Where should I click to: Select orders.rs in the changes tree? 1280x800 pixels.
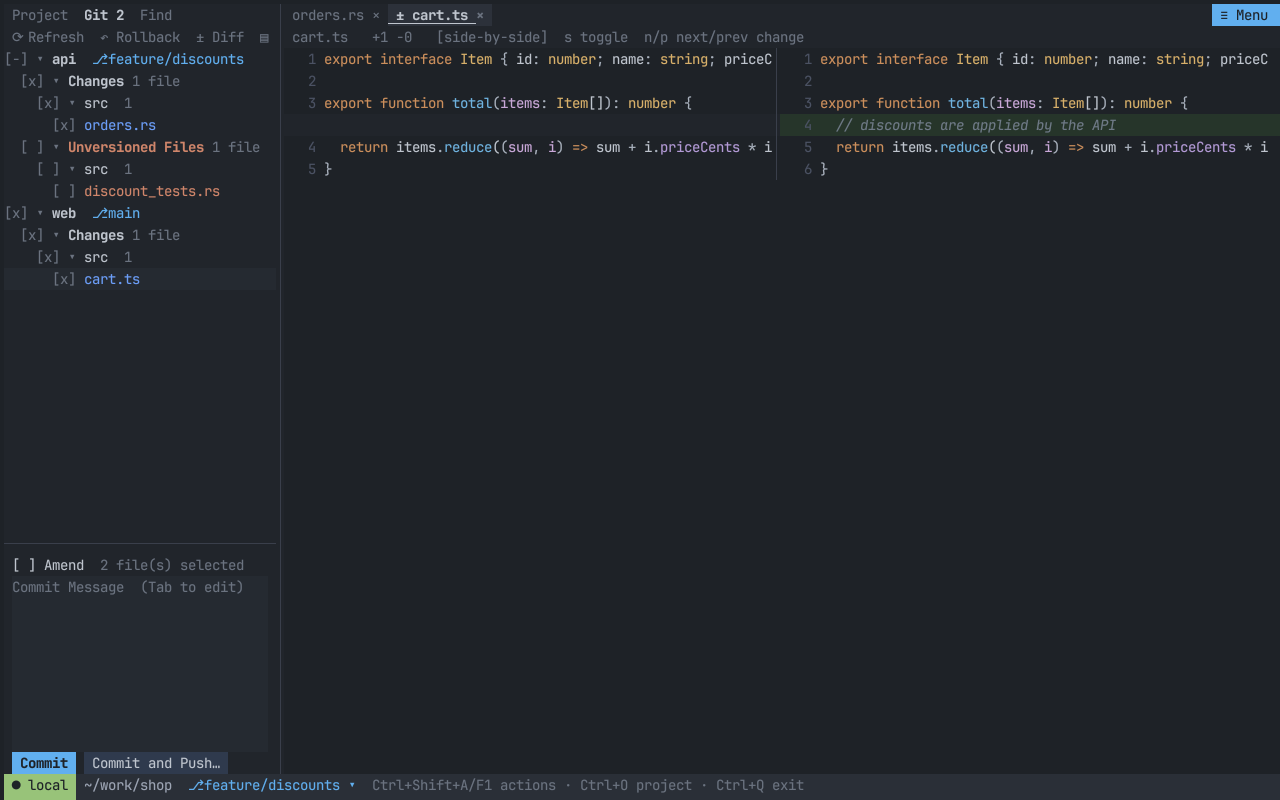click(x=120, y=125)
